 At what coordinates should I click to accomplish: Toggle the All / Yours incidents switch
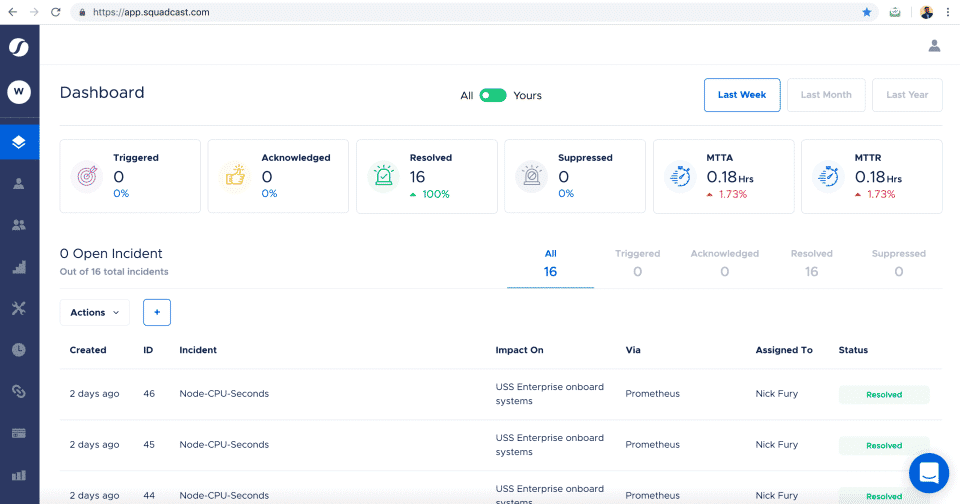pos(493,95)
